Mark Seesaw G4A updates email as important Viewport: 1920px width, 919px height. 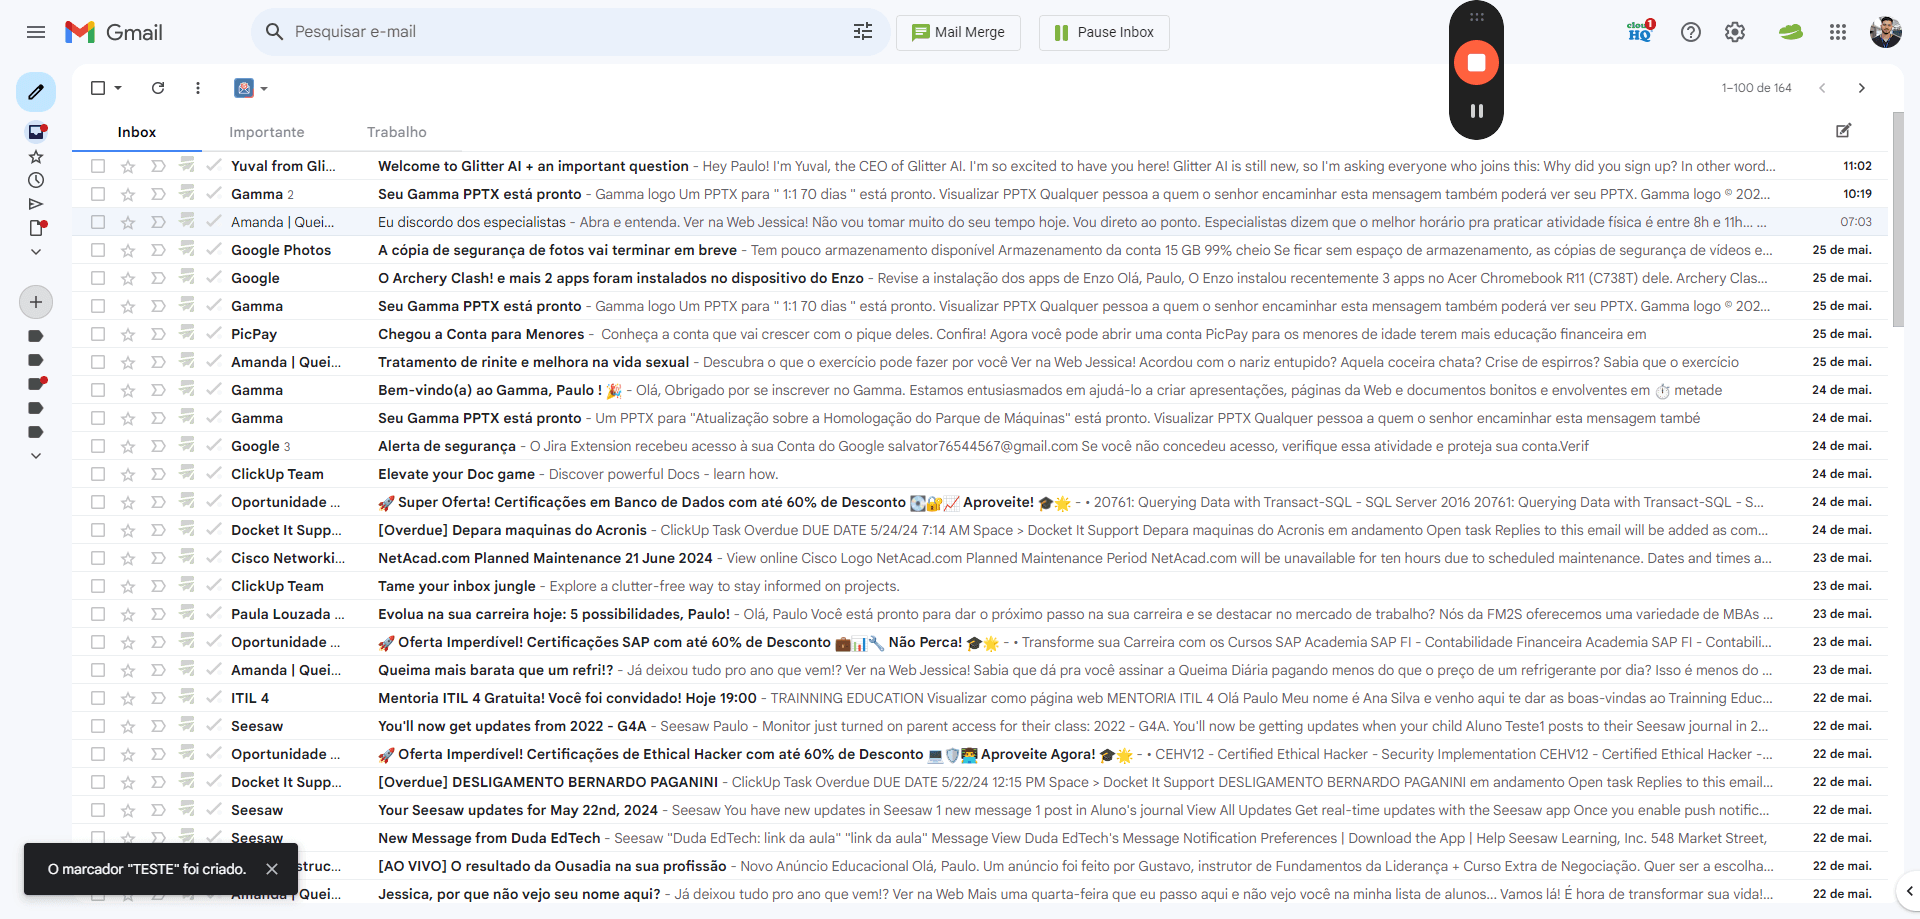(x=158, y=726)
